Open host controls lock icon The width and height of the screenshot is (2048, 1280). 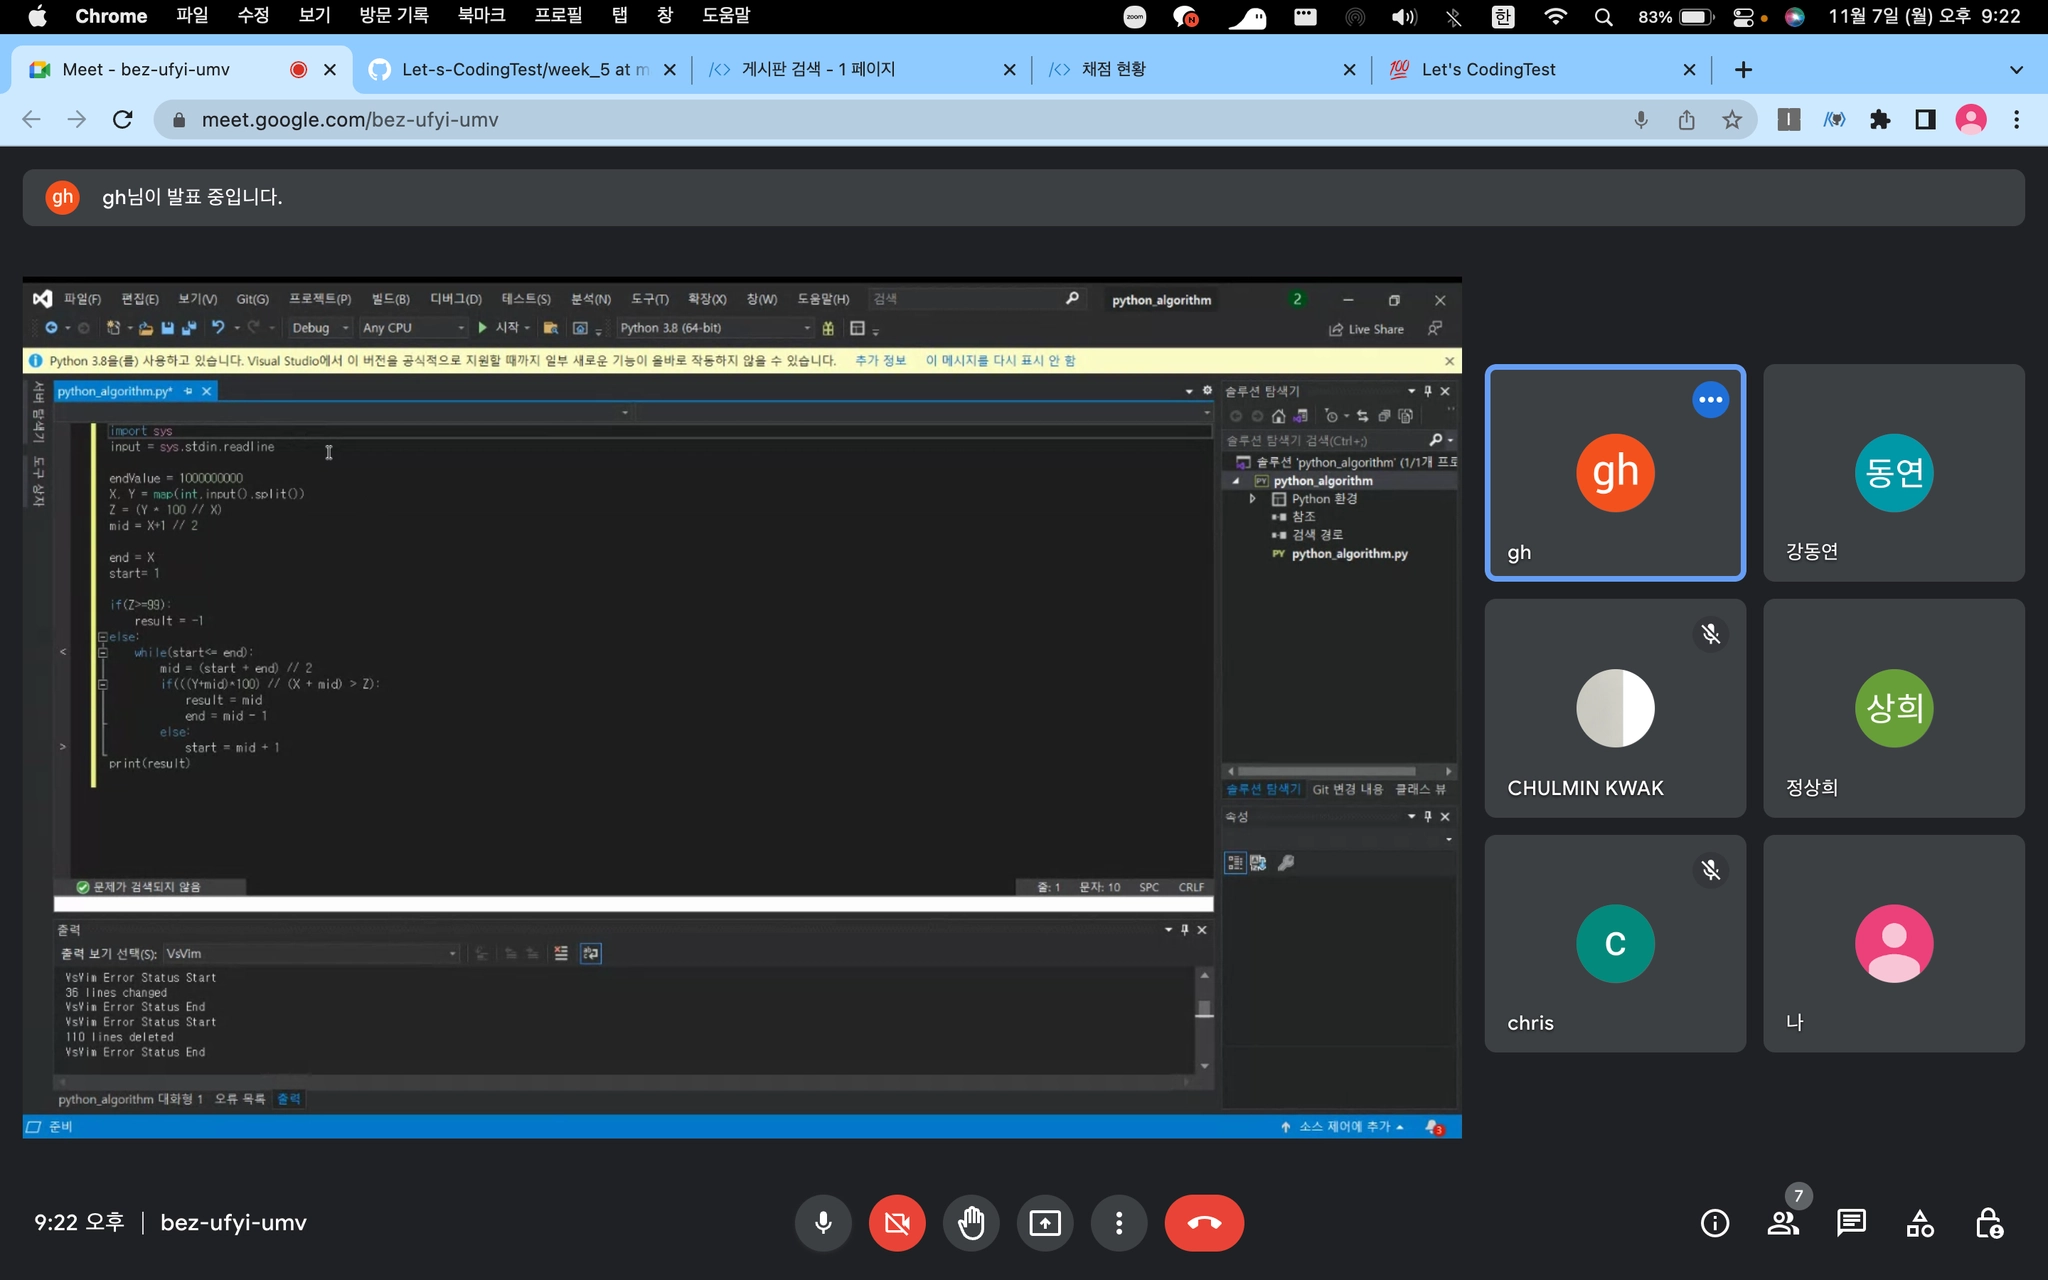coord(1988,1222)
